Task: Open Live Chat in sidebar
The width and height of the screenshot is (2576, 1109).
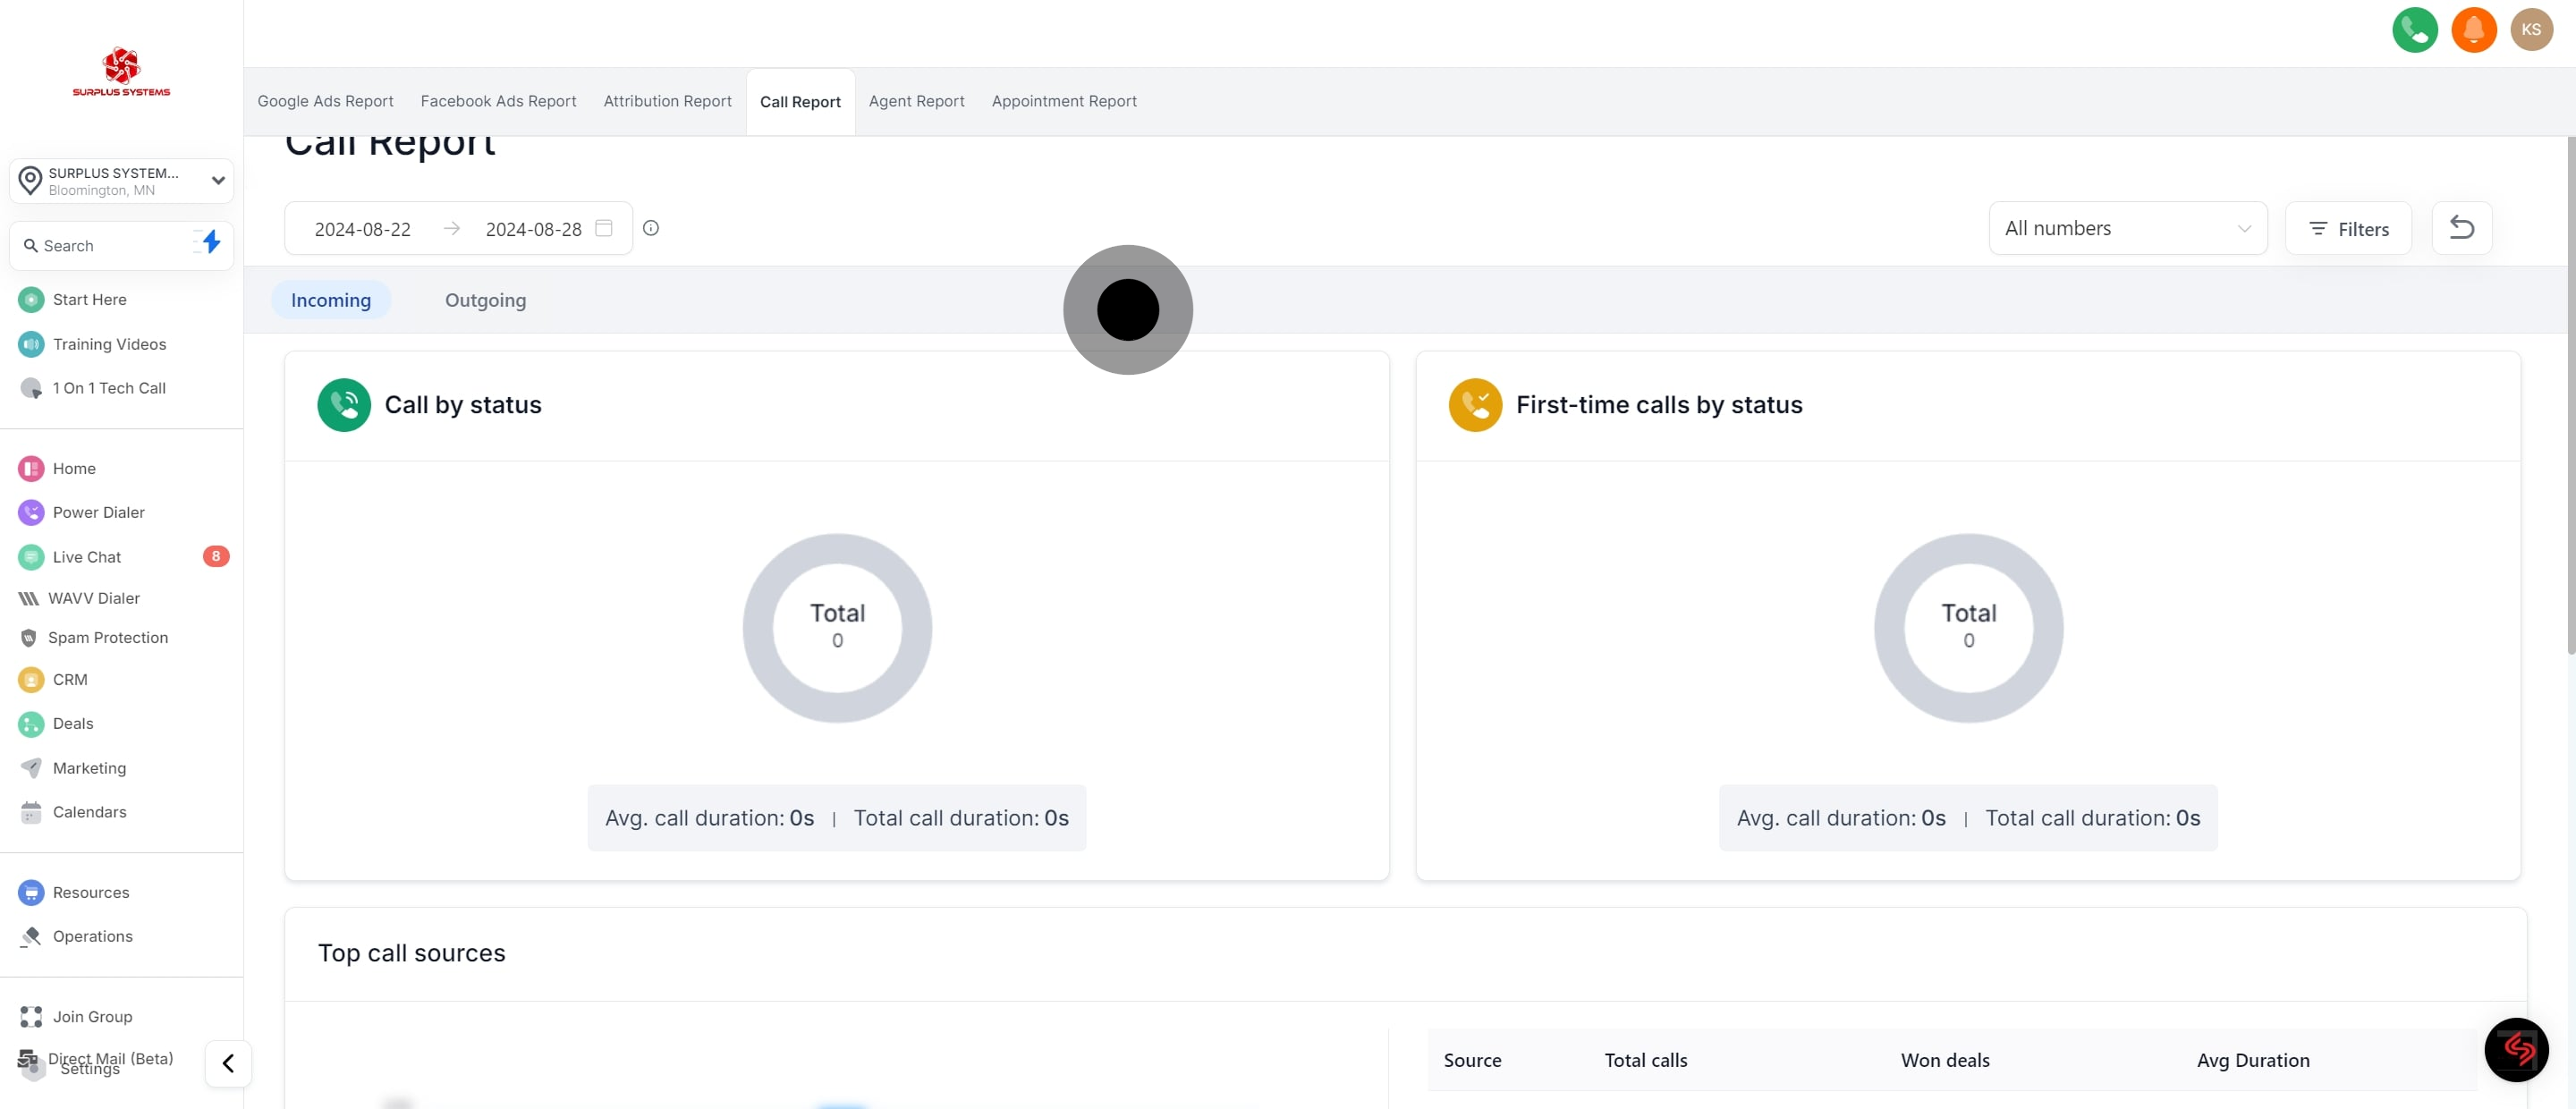Action: point(86,557)
